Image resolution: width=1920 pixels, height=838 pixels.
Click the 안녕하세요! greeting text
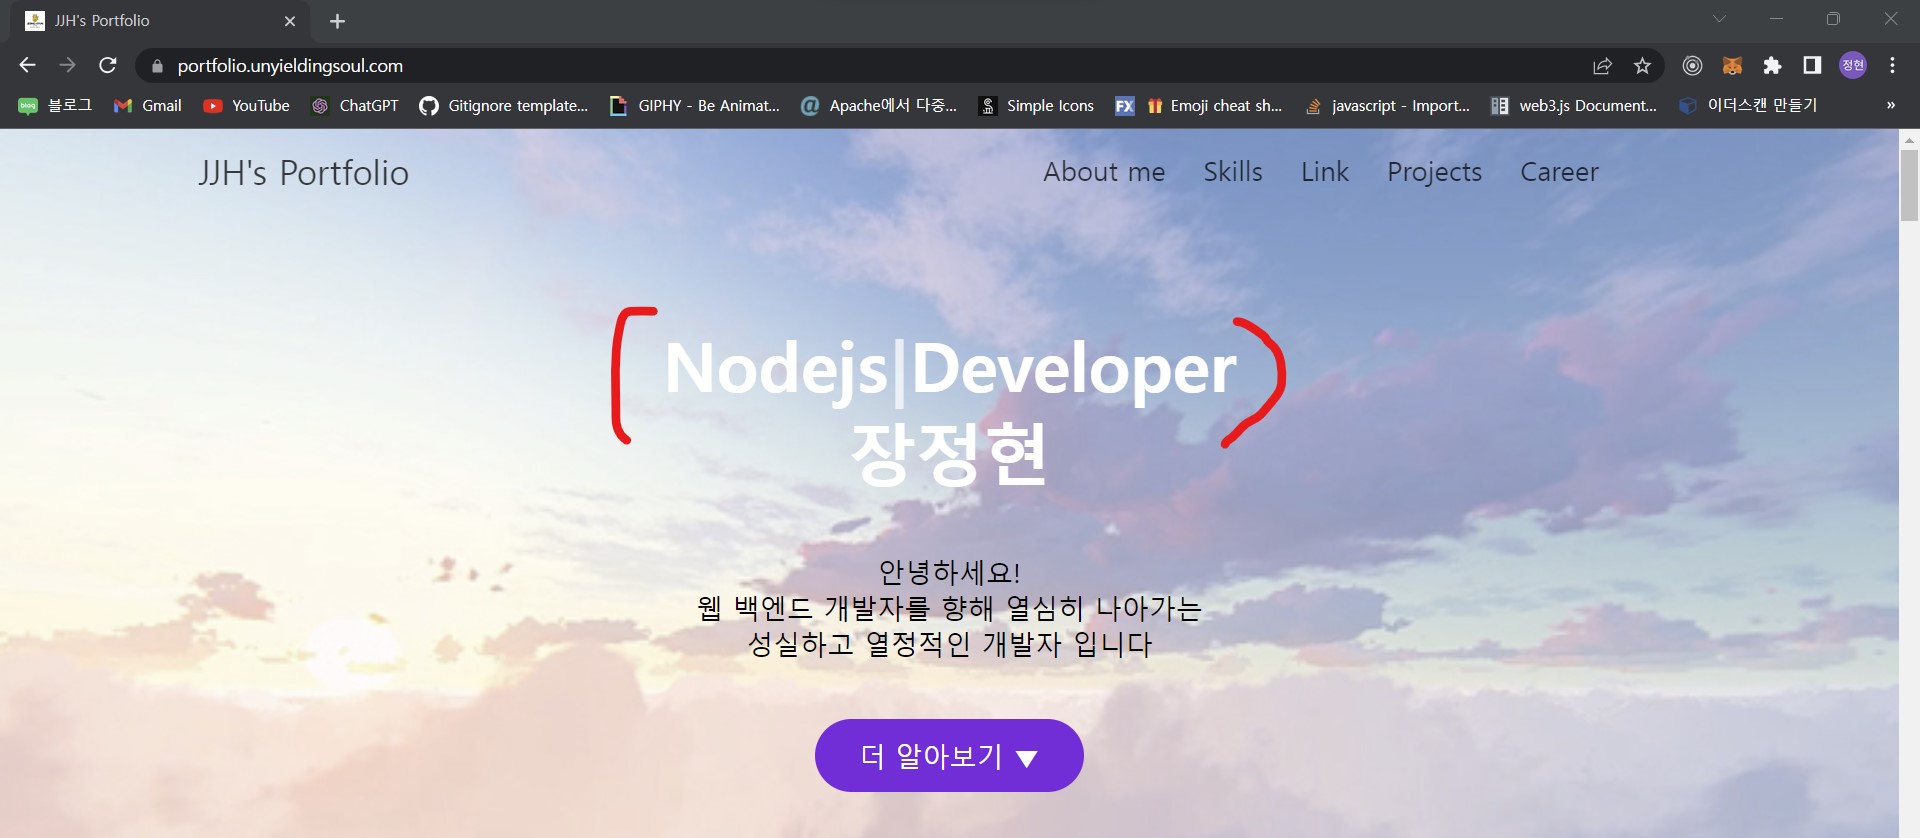(x=949, y=572)
